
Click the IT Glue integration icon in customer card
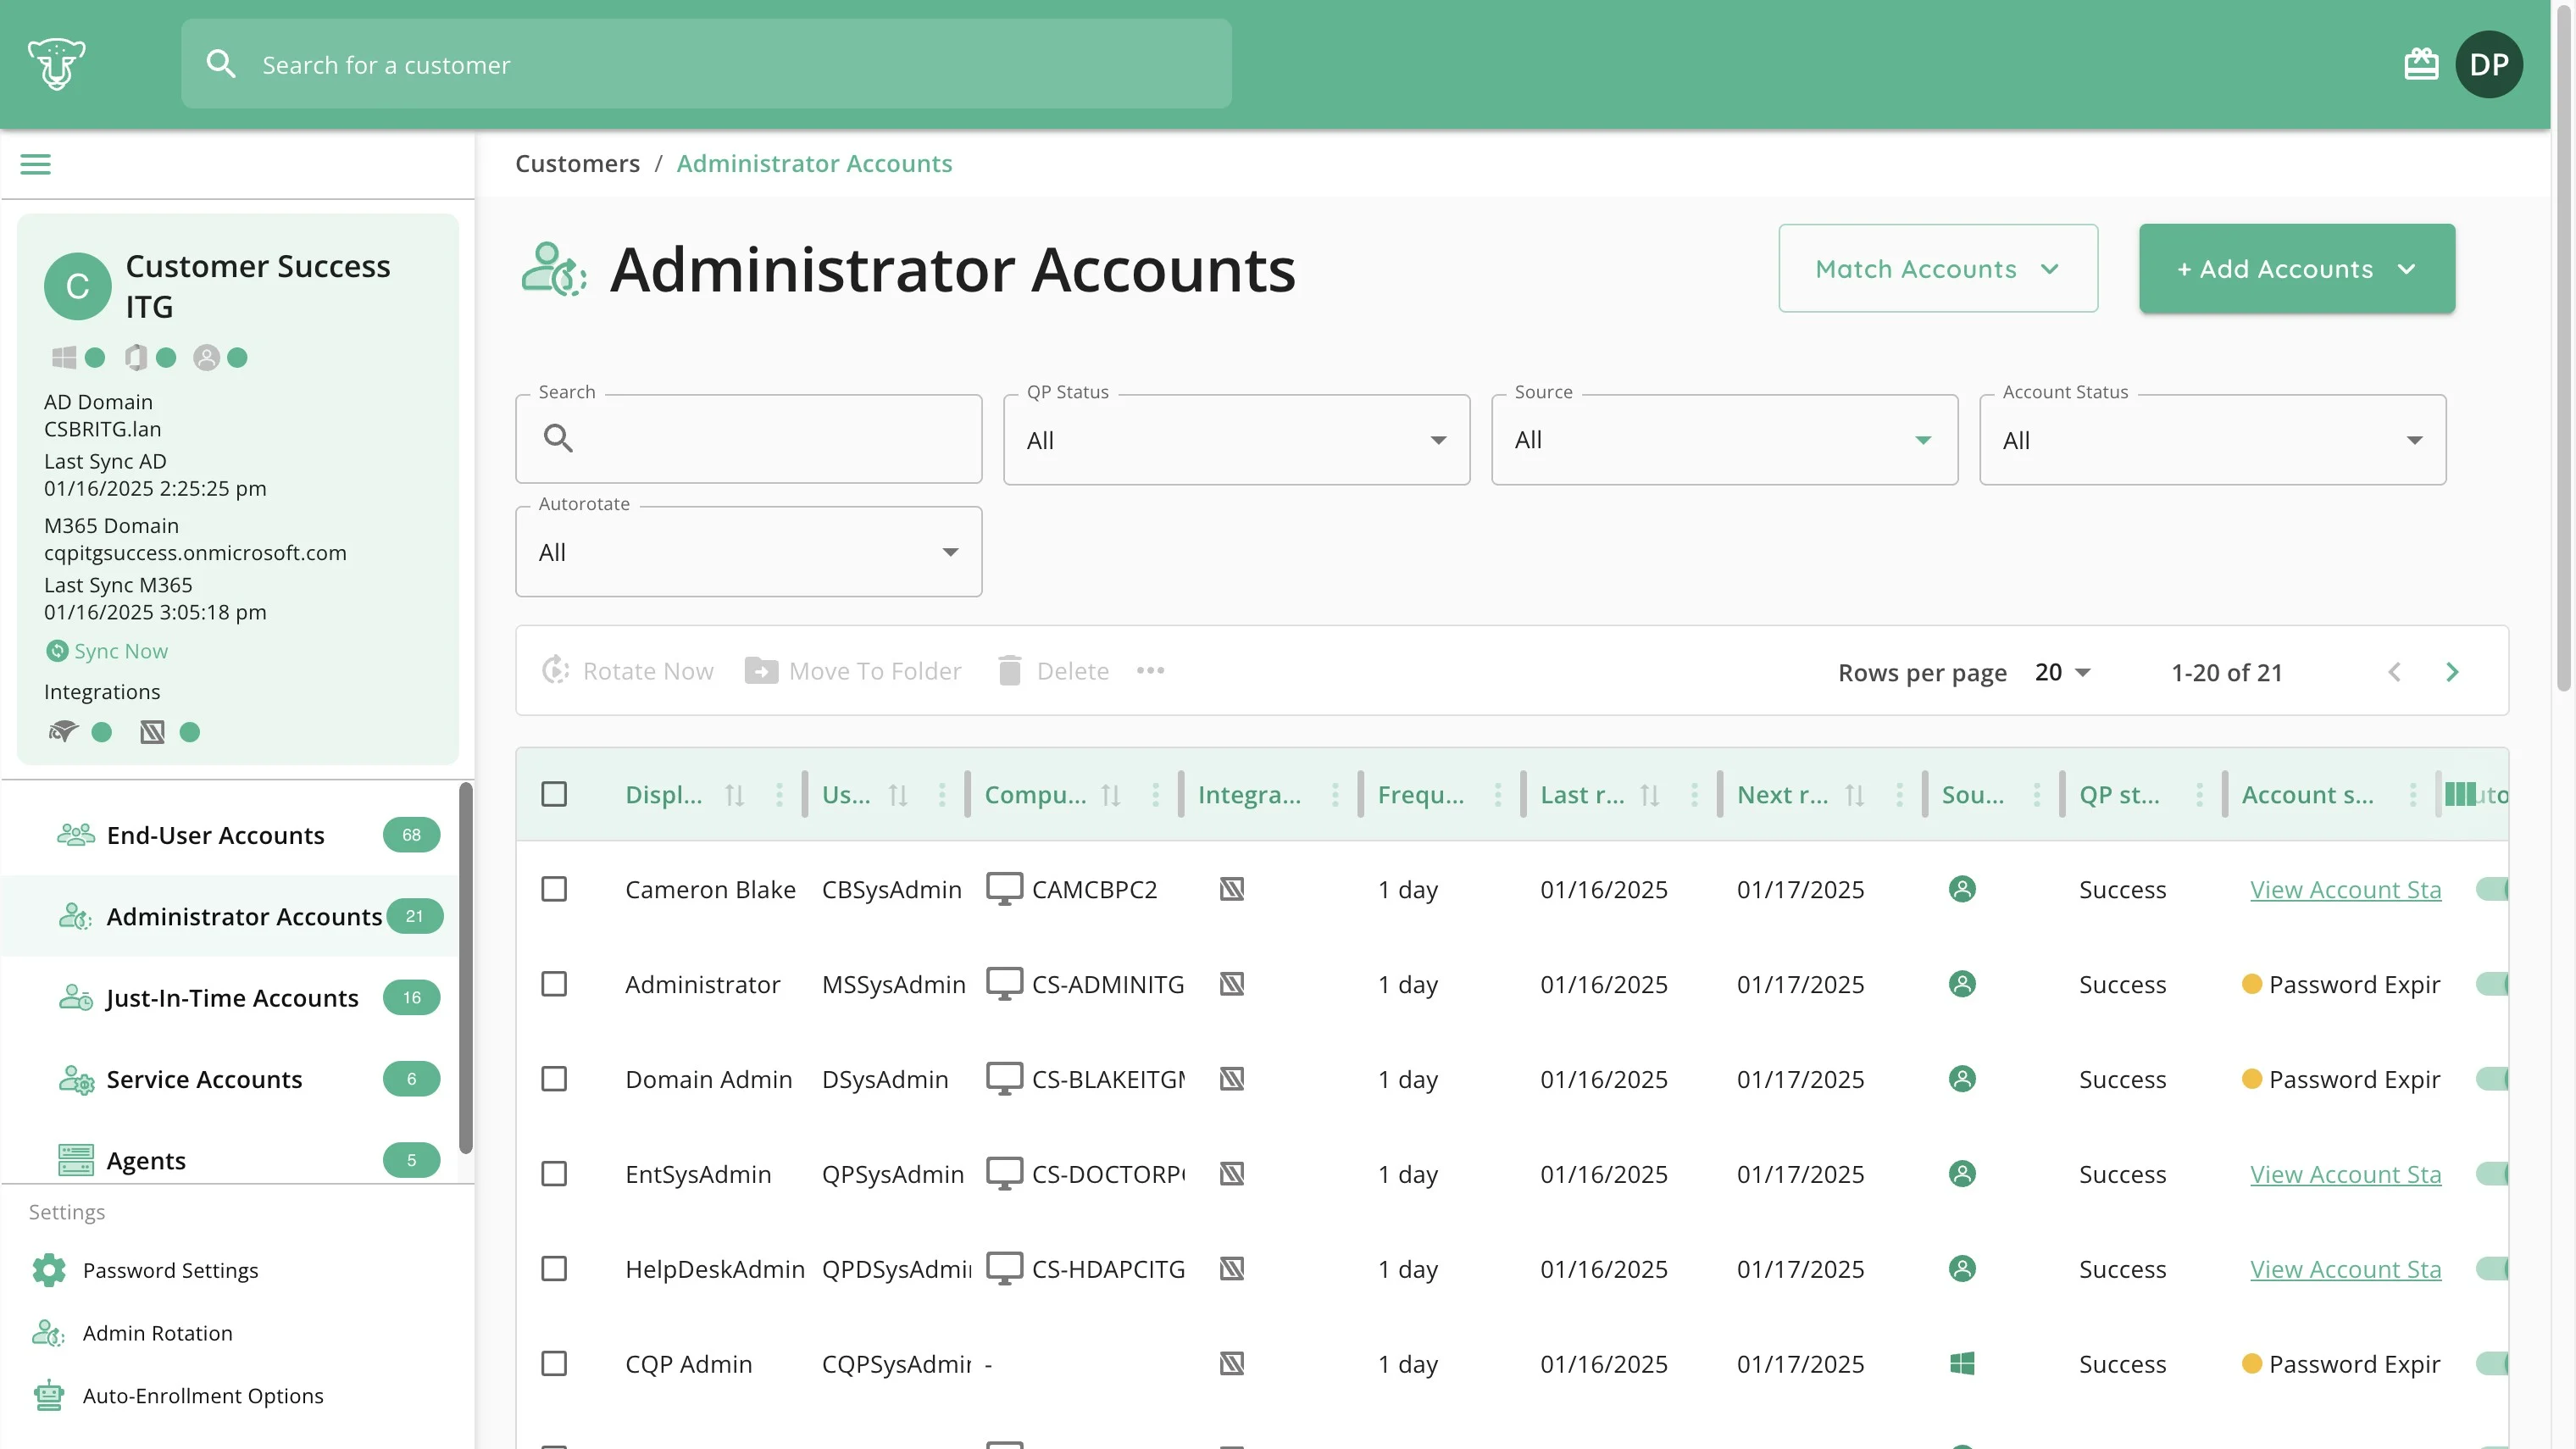(152, 732)
